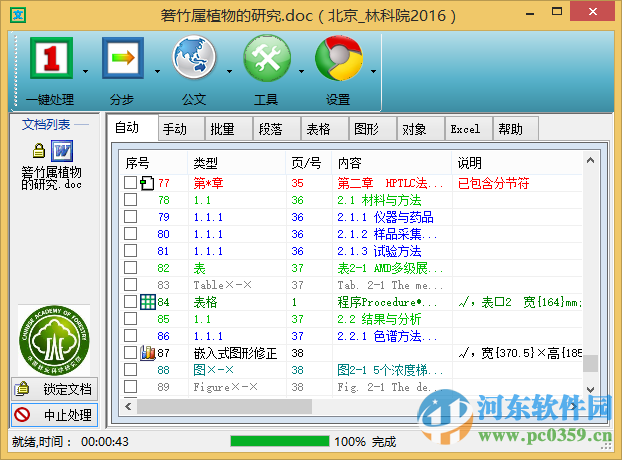Click the table grid icon on row 84
This screenshot has width=622, height=460.
pyautogui.click(x=148, y=302)
